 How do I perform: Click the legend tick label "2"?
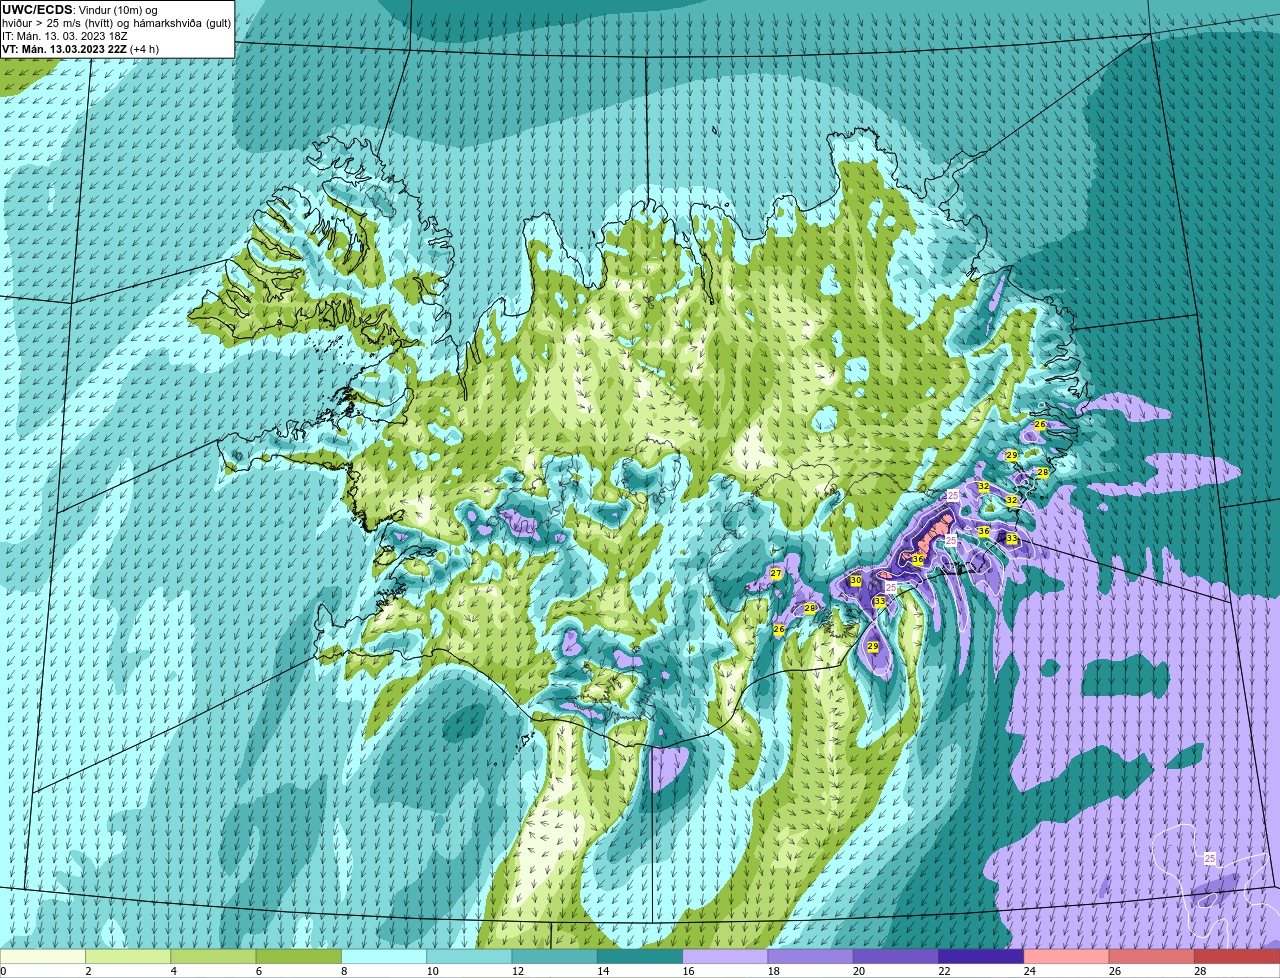[88, 971]
